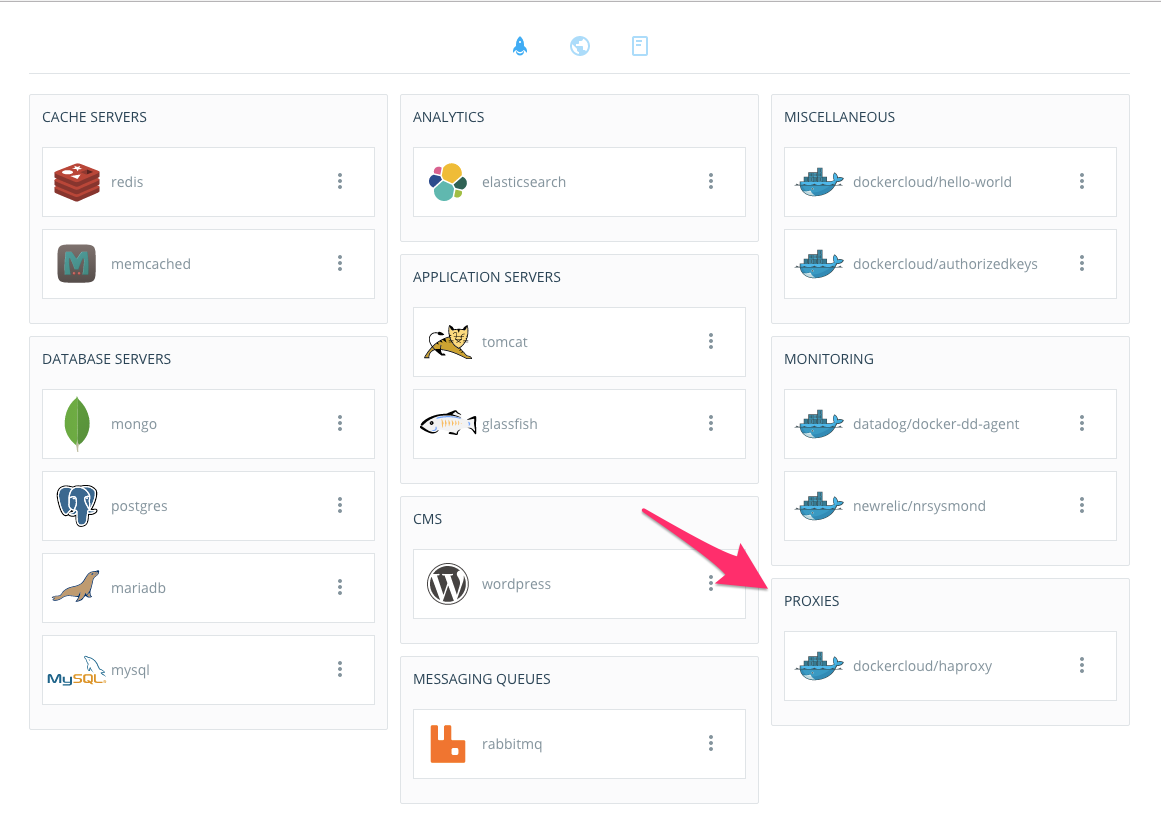Screen dimensions: 1161x816
Task: Pick the rabbitmq label
Action: coord(512,744)
